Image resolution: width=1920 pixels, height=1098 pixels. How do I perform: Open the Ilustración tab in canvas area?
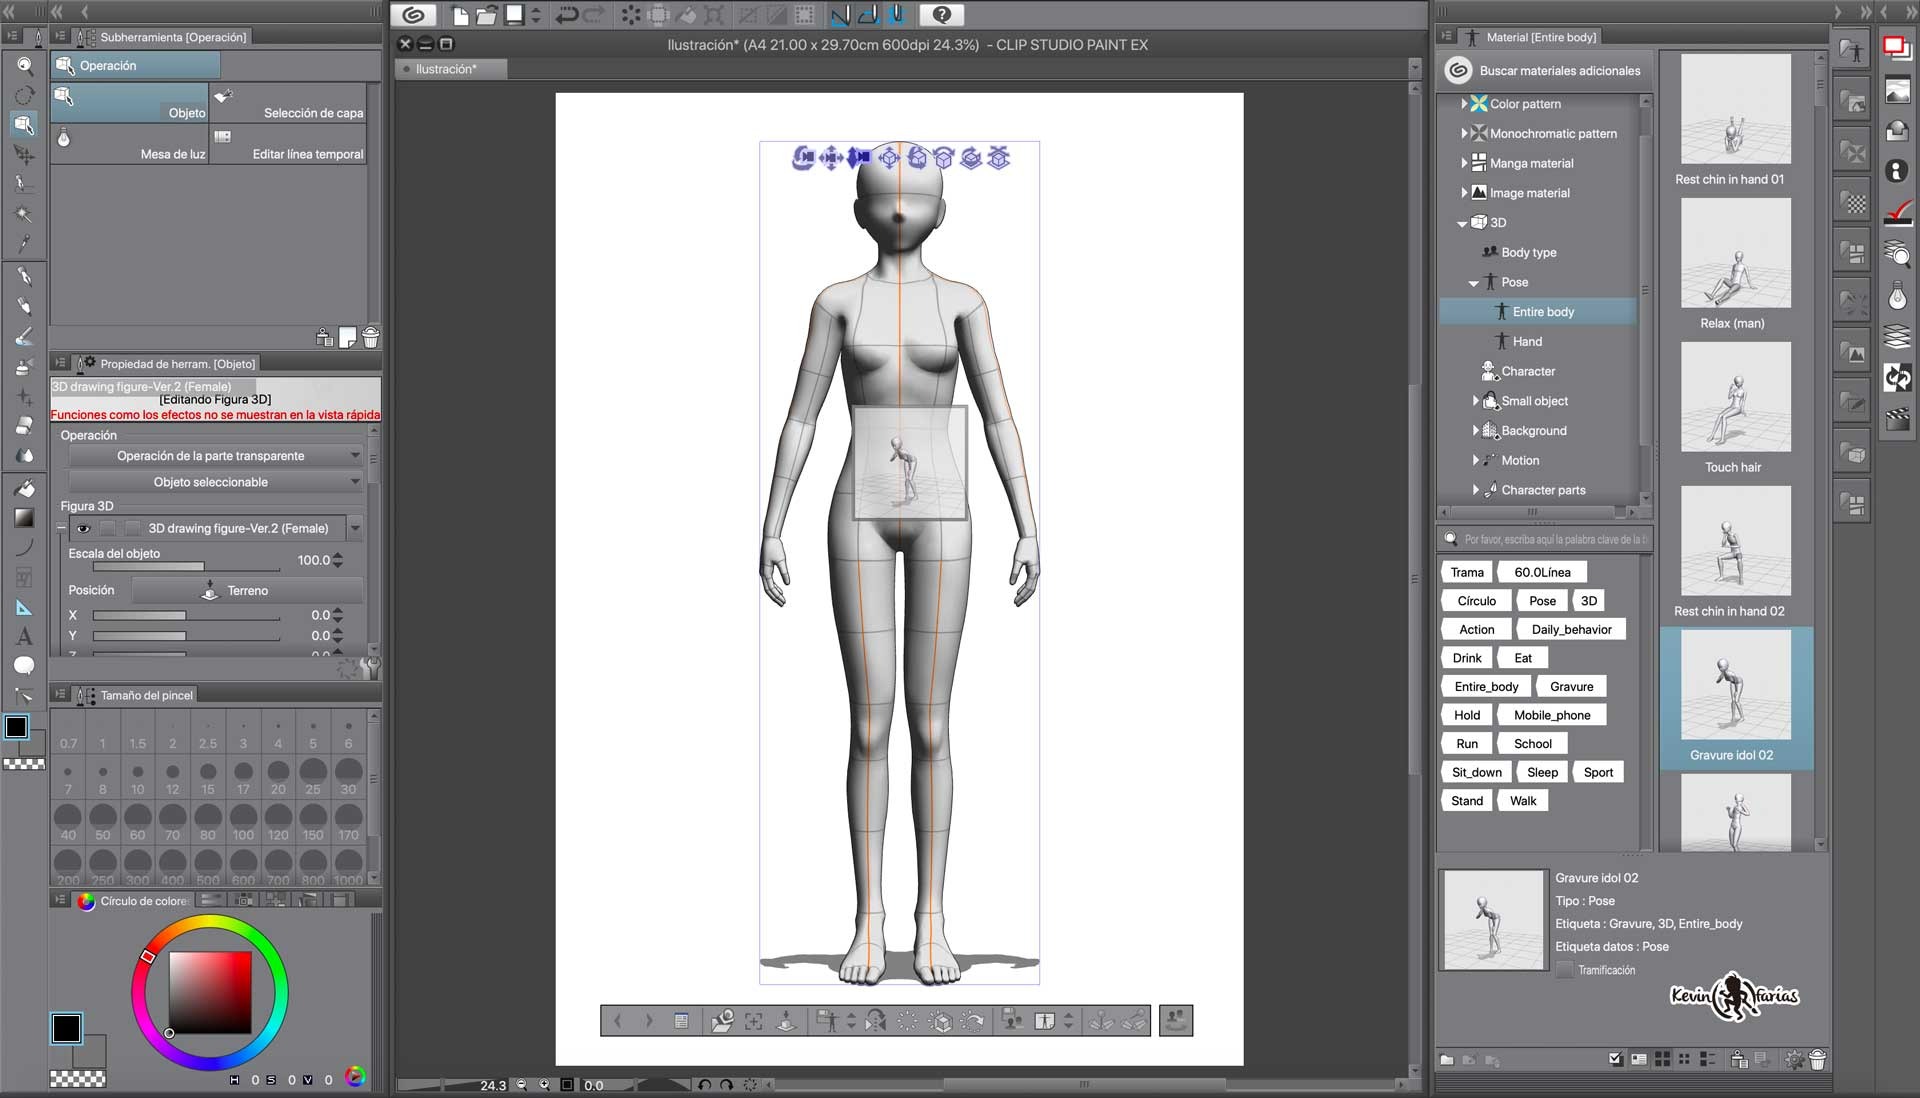click(x=450, y=69)
